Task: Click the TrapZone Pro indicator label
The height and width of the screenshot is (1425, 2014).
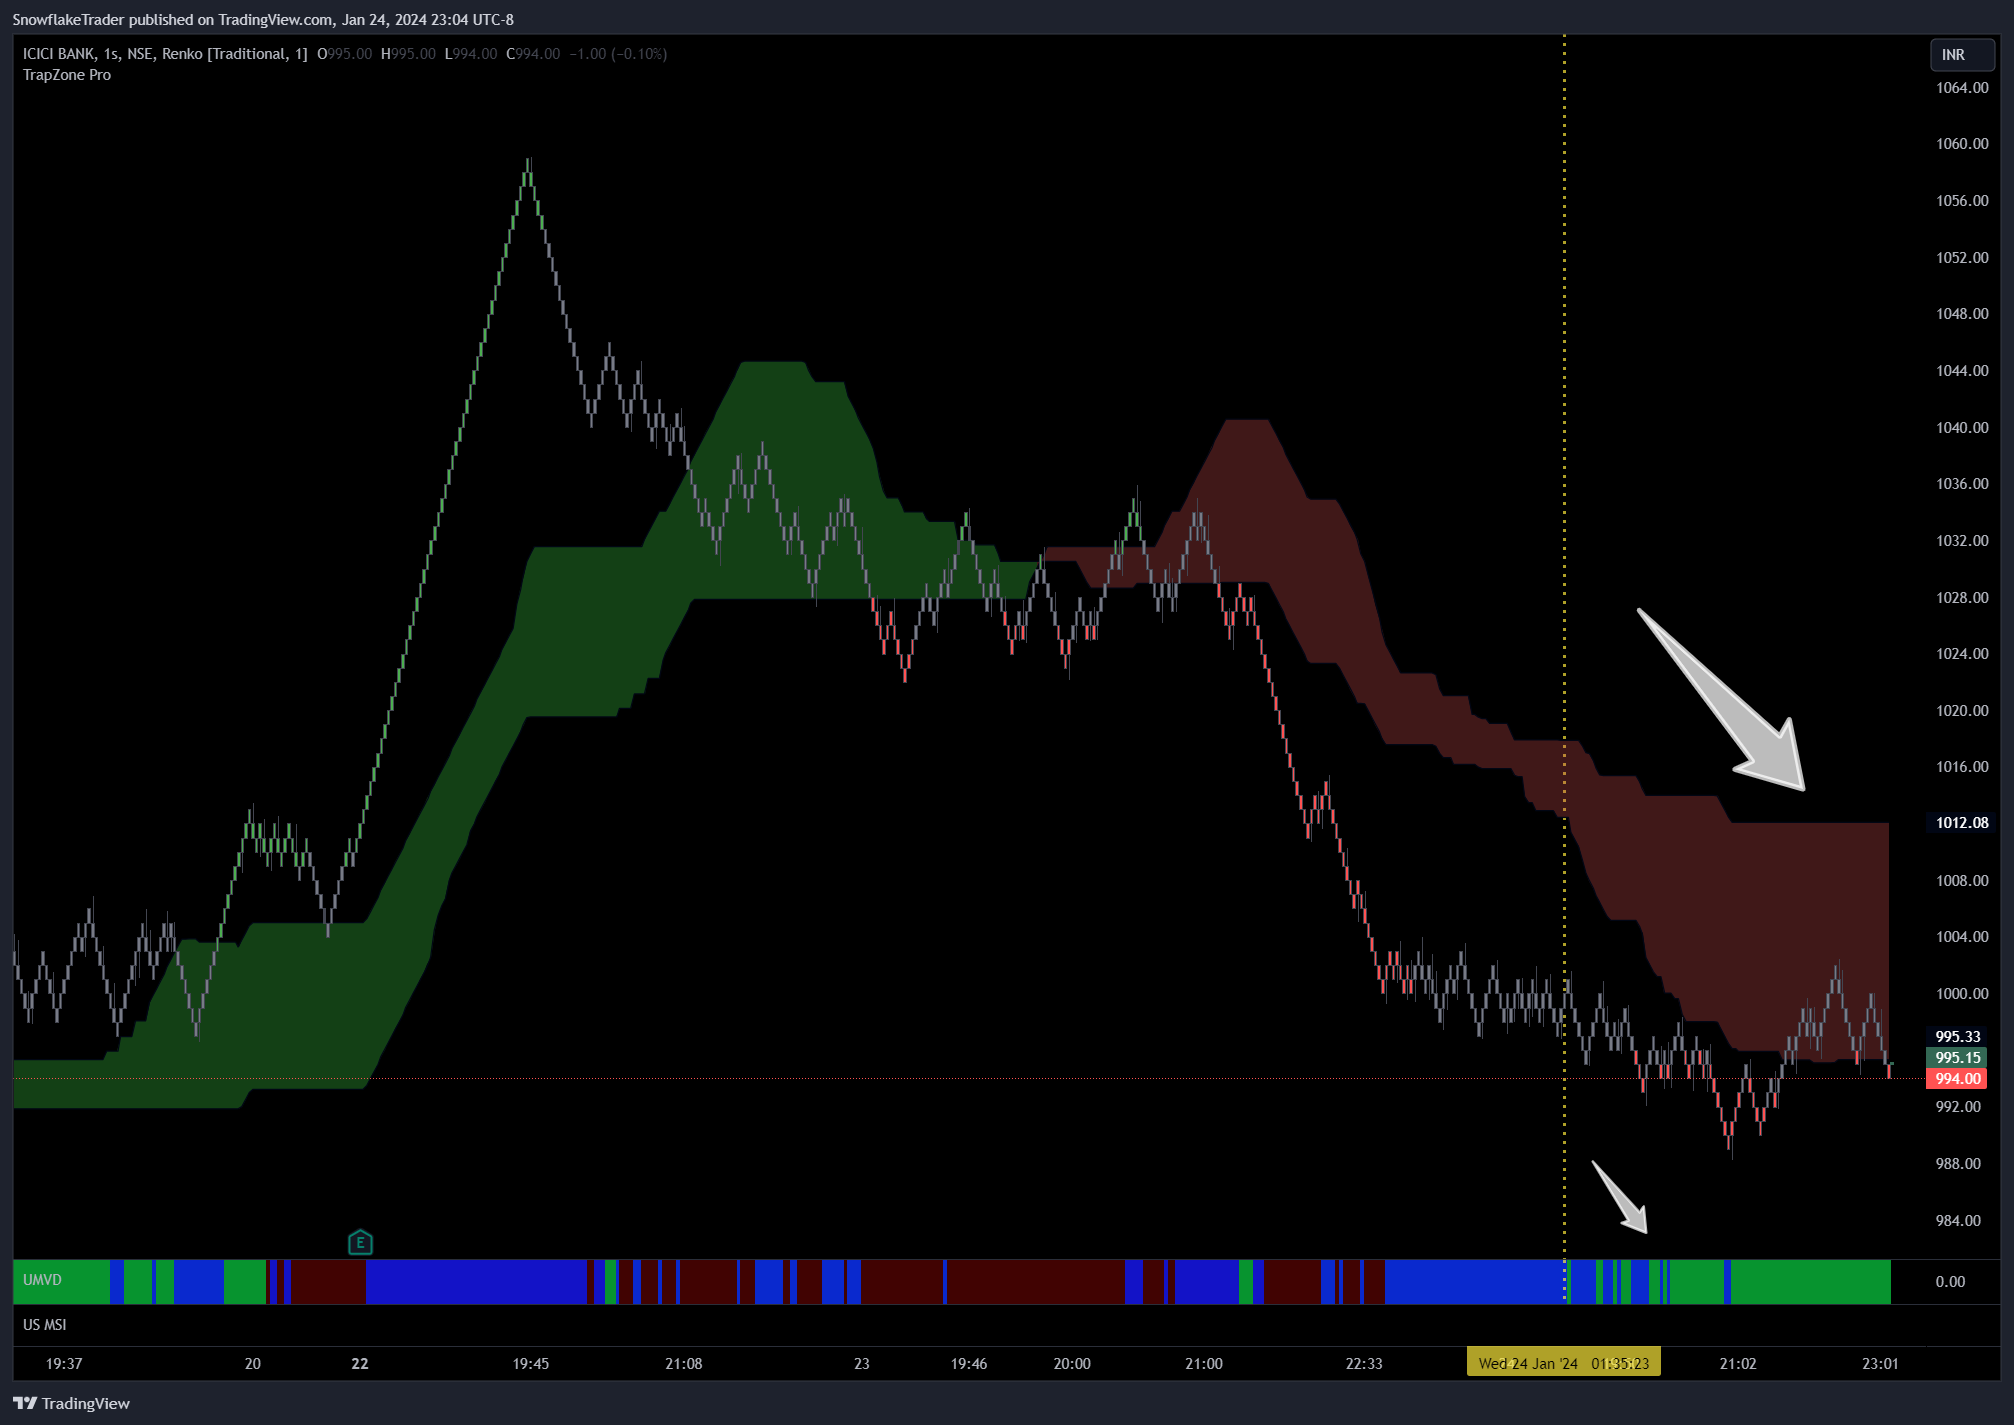Action: pyautogui.click(x=67, y=75)
